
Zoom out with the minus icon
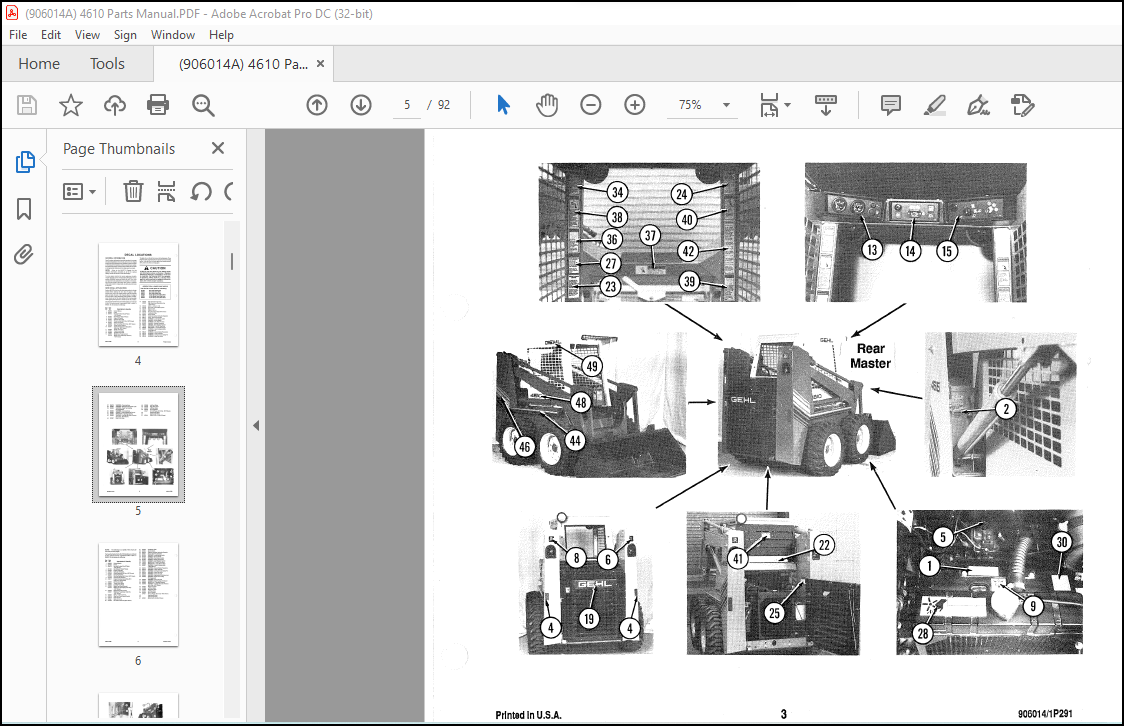point(591,105)
